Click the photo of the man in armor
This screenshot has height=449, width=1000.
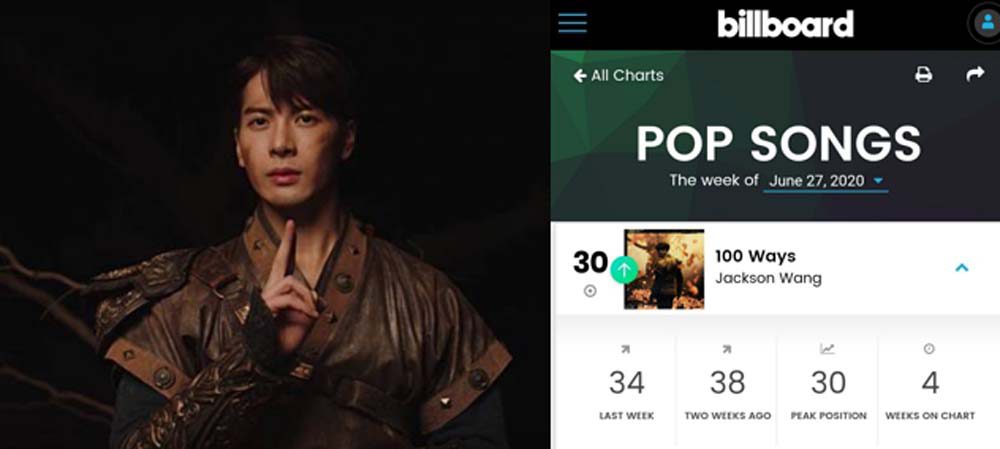point(275,224)
